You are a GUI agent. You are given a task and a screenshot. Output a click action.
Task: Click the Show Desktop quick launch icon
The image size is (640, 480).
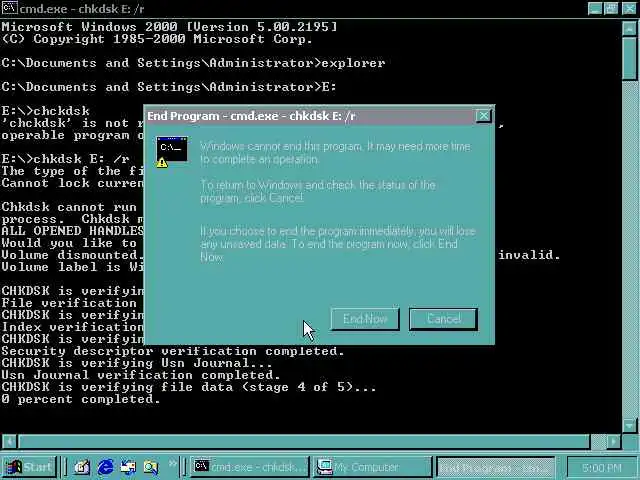click(x=82, y=467)
